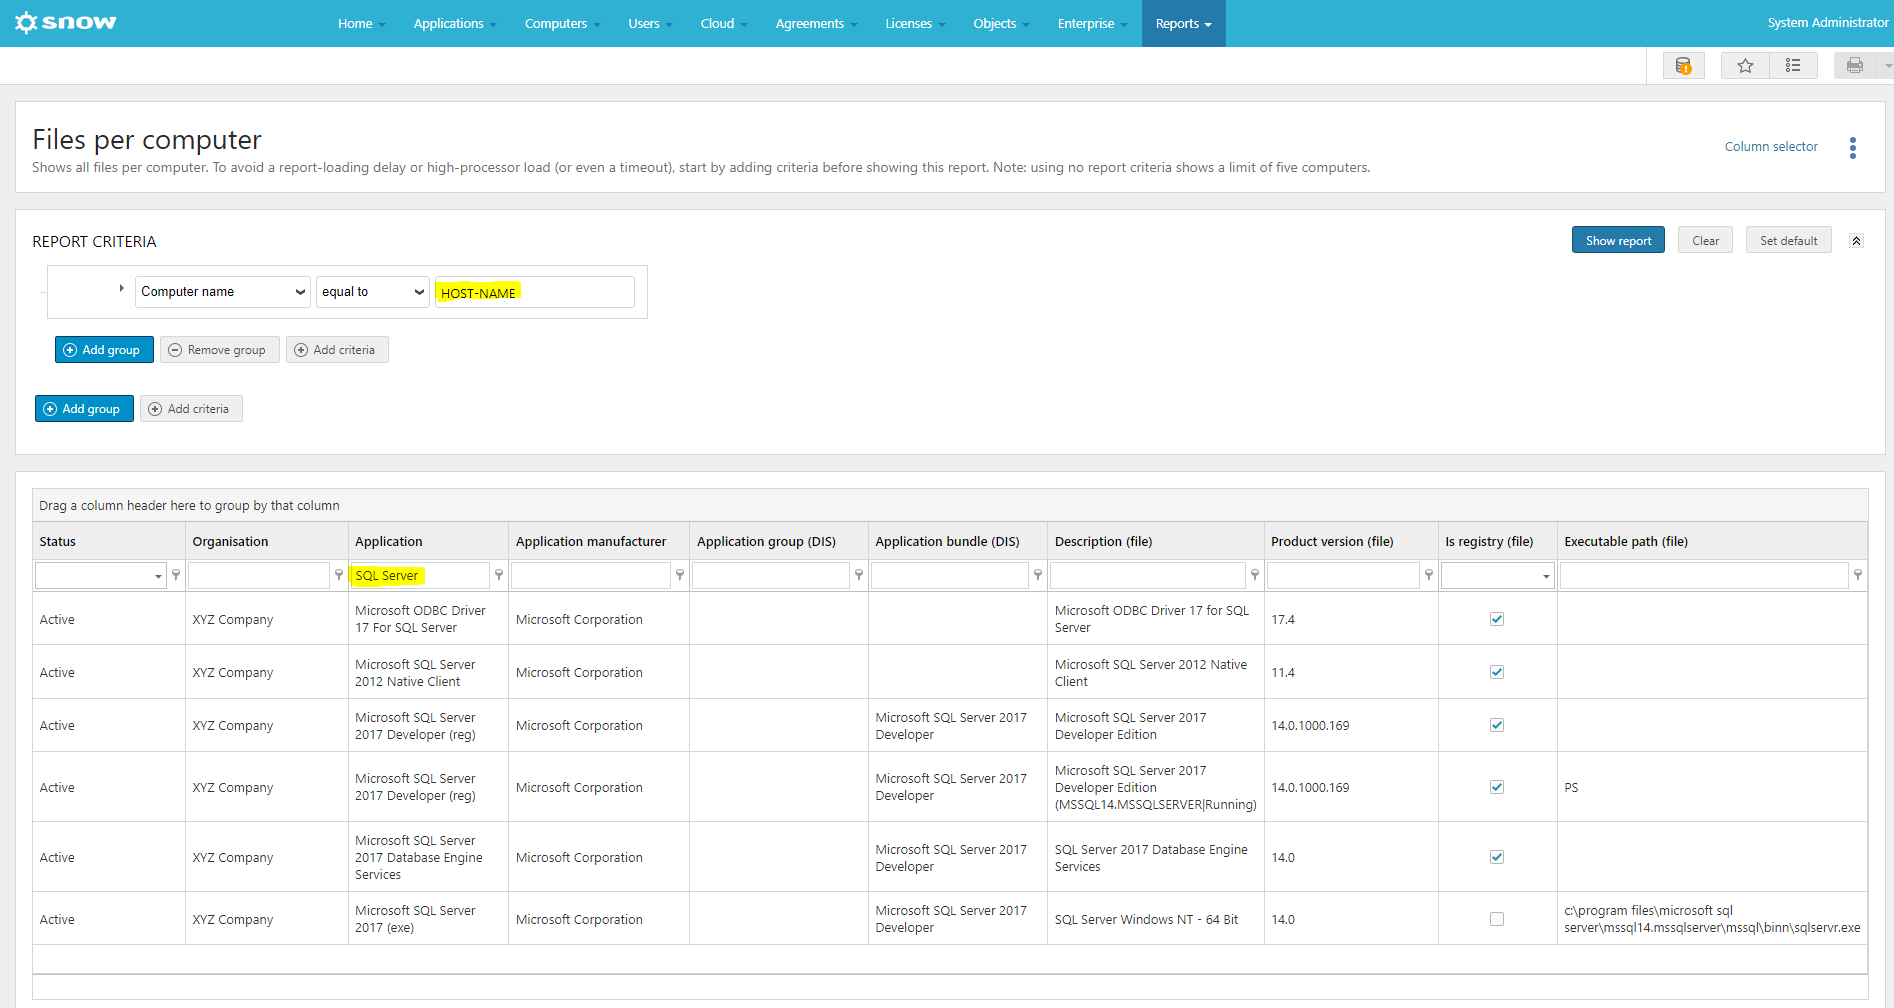Open the Home menu

[361, 23]
